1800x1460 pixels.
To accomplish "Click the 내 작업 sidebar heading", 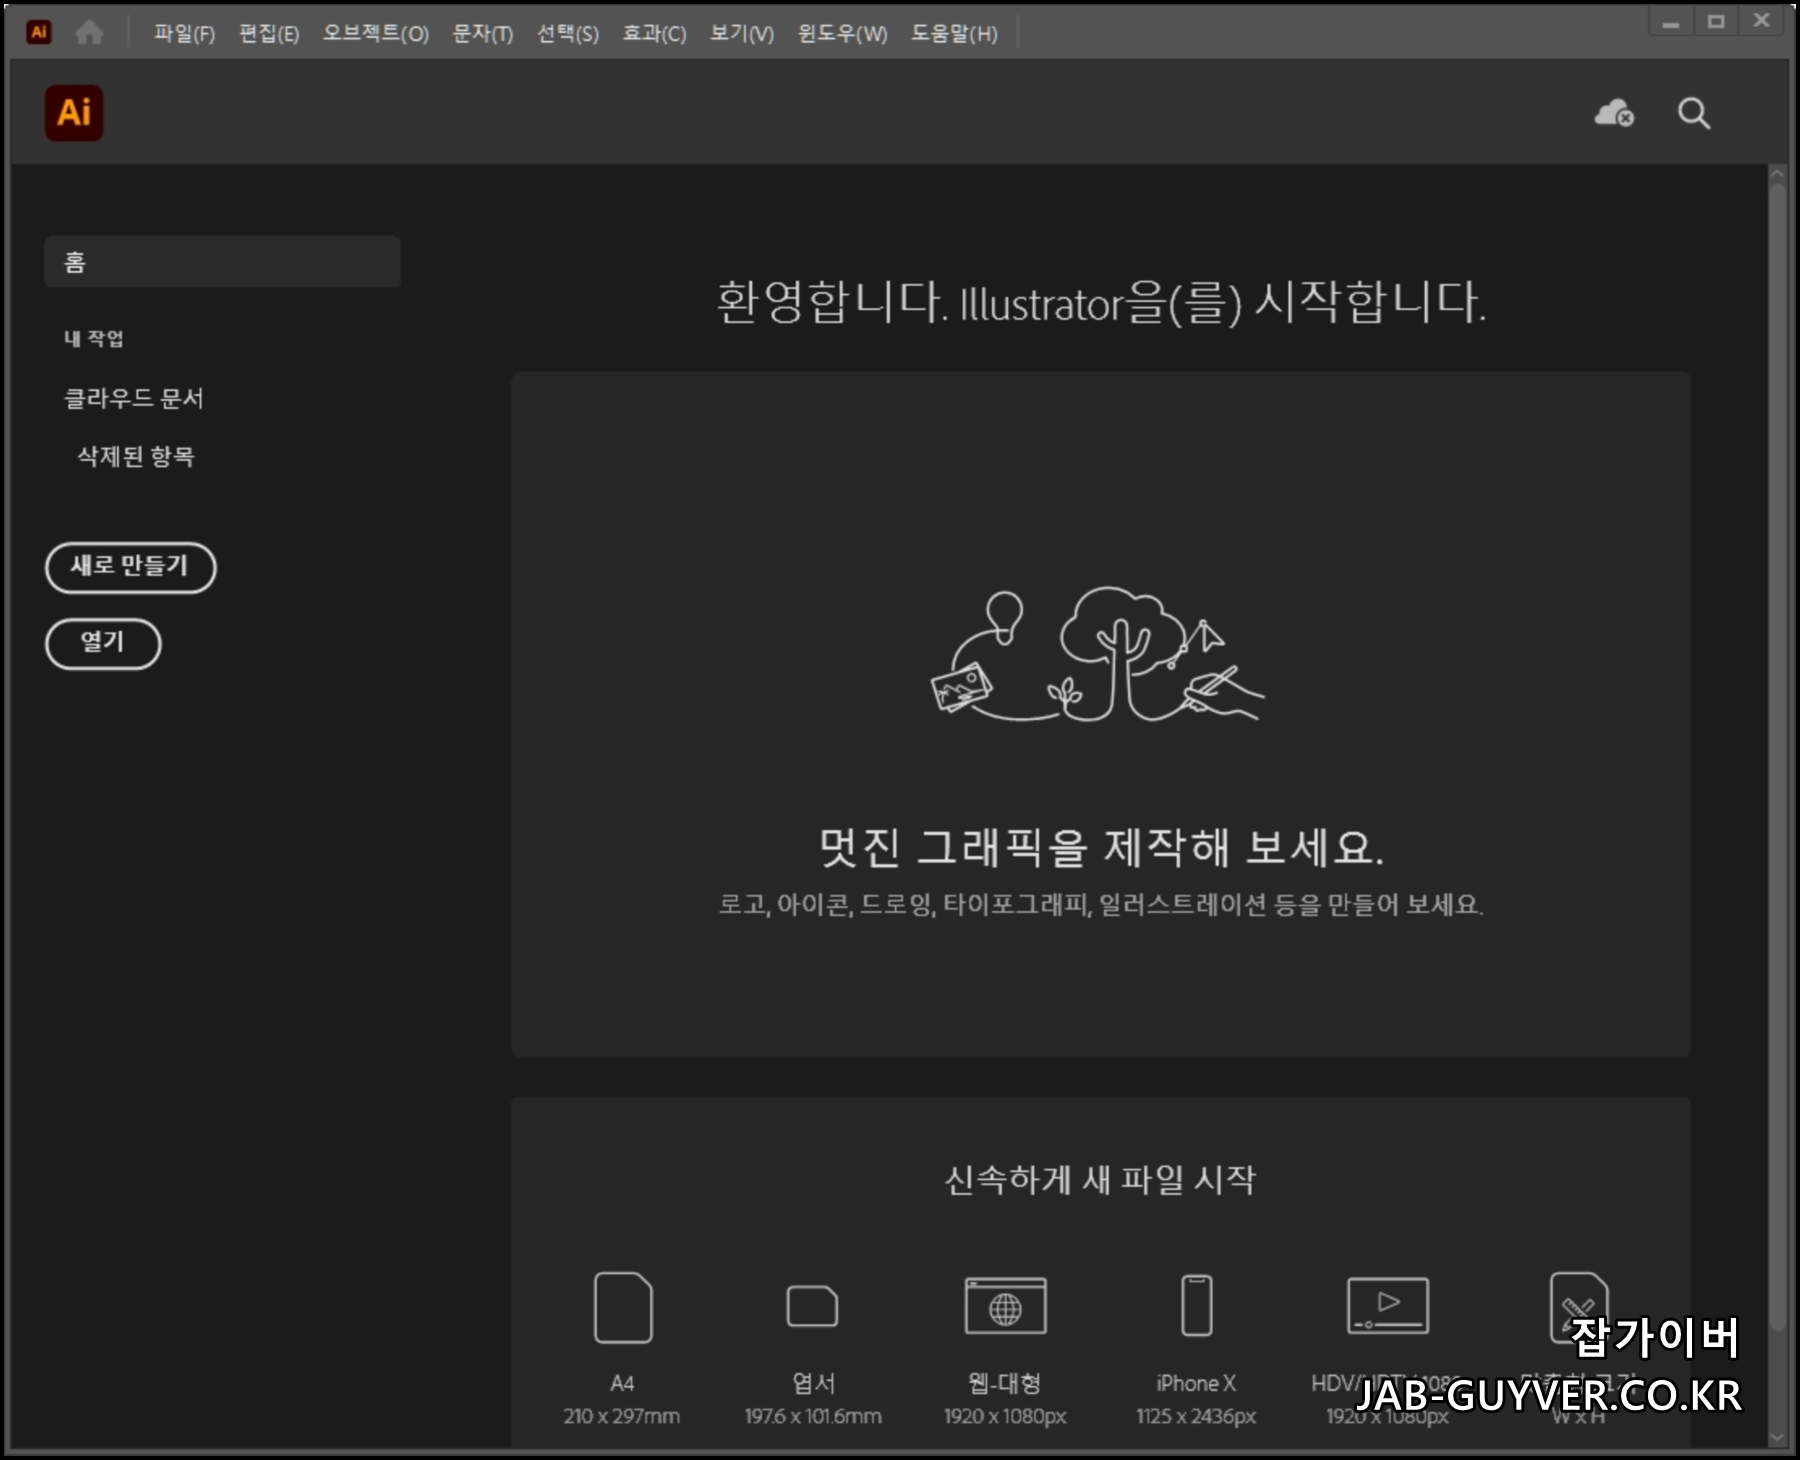I will (94, 338).
